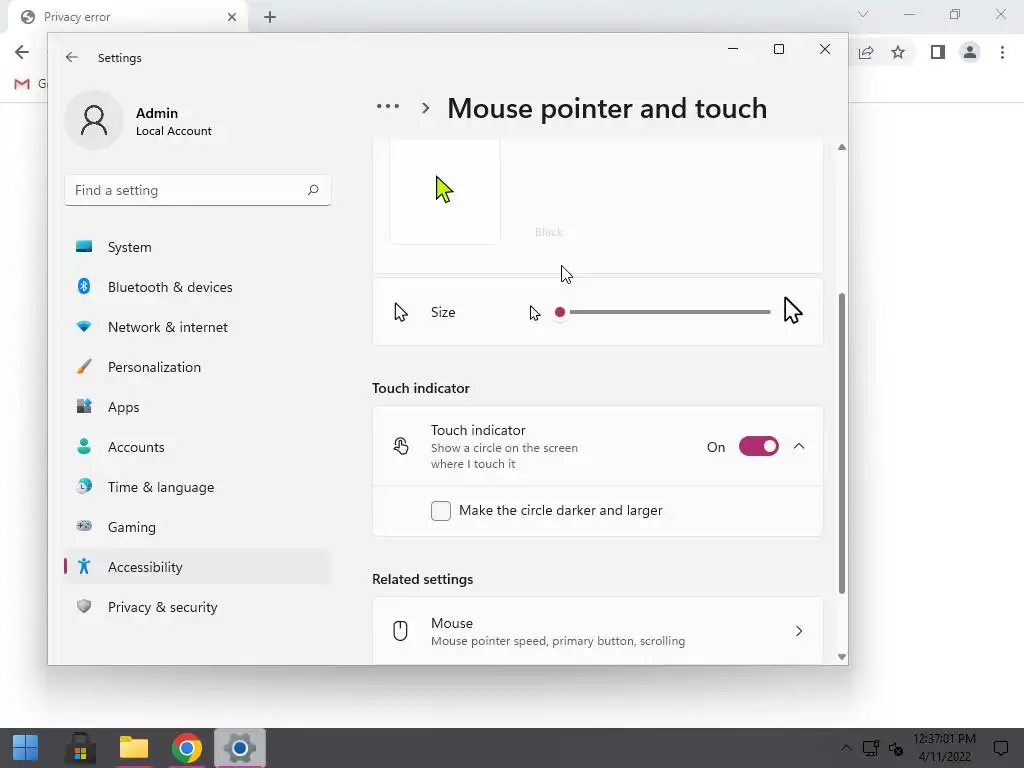Open File Explorer from taskbar
This screenshot has height=768, width=1024.
tap(134, 748)
